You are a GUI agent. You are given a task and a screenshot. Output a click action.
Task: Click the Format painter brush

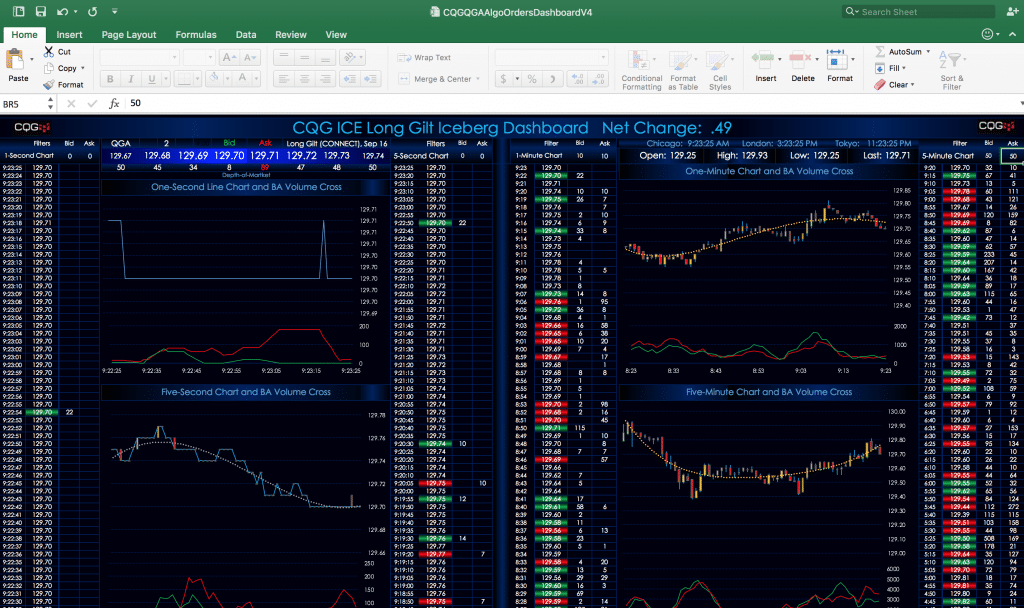tap(49, 85)
